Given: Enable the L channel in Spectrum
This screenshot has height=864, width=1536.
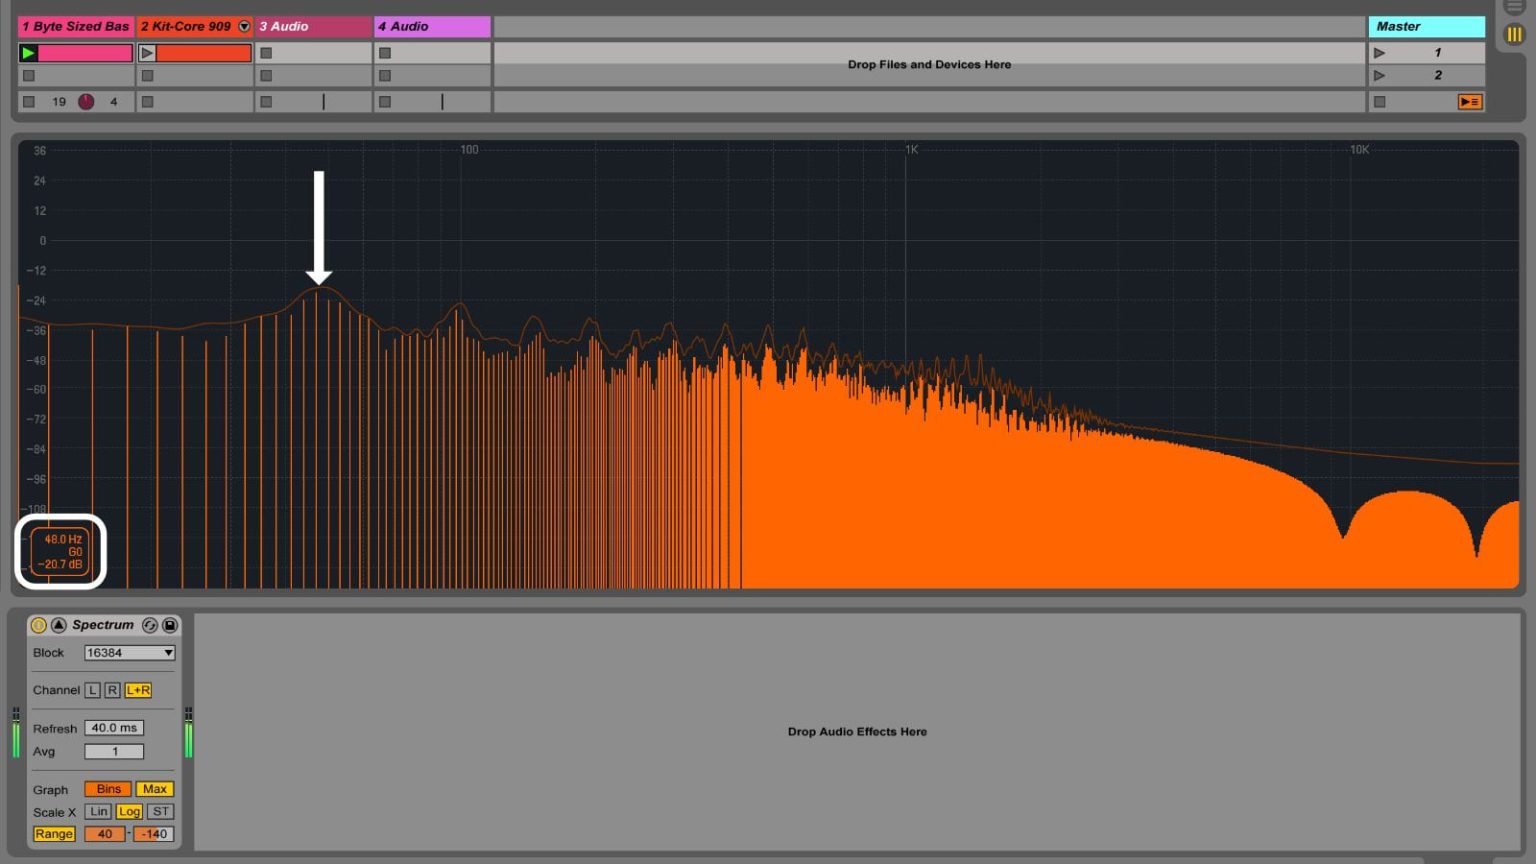Looking at the screenshot, I should 91,689.
